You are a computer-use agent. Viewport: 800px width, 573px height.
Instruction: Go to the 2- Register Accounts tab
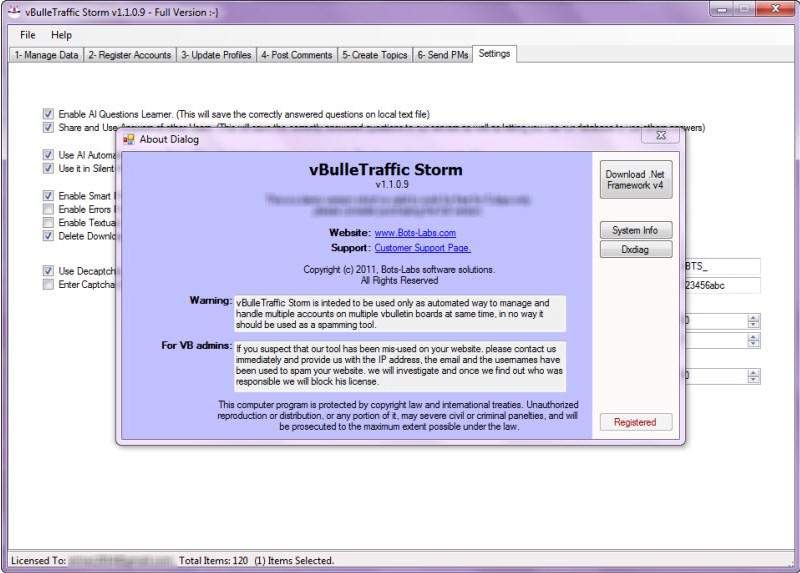click(129, 55)
